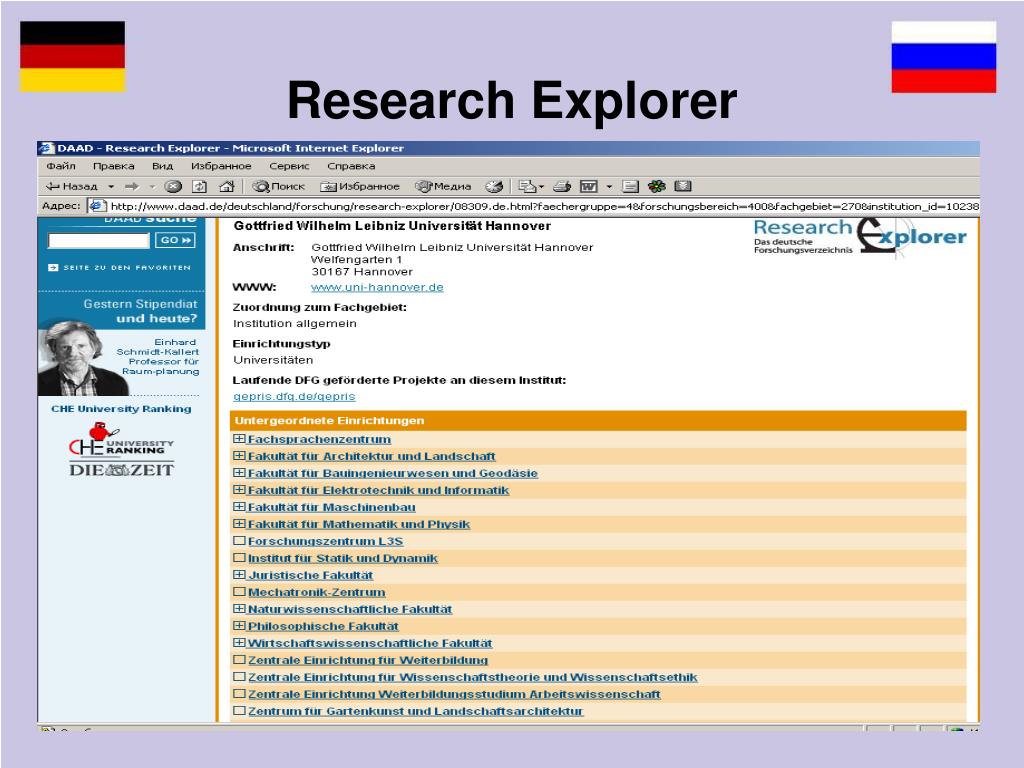Viewport: 1024px width, 768px height.
Task: Open the Вид menu
Action: click(x=163, y=166)
